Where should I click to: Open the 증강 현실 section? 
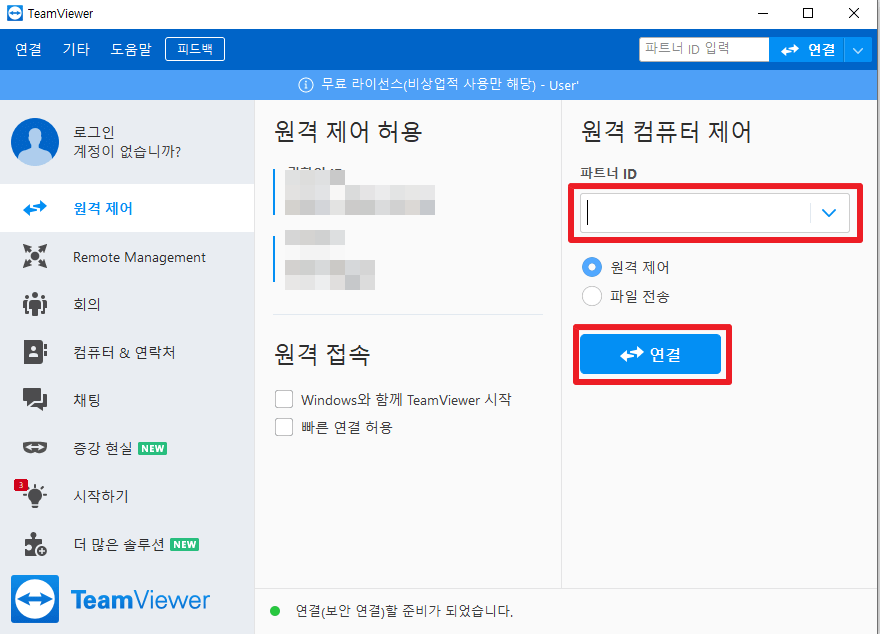click(127, 448)
